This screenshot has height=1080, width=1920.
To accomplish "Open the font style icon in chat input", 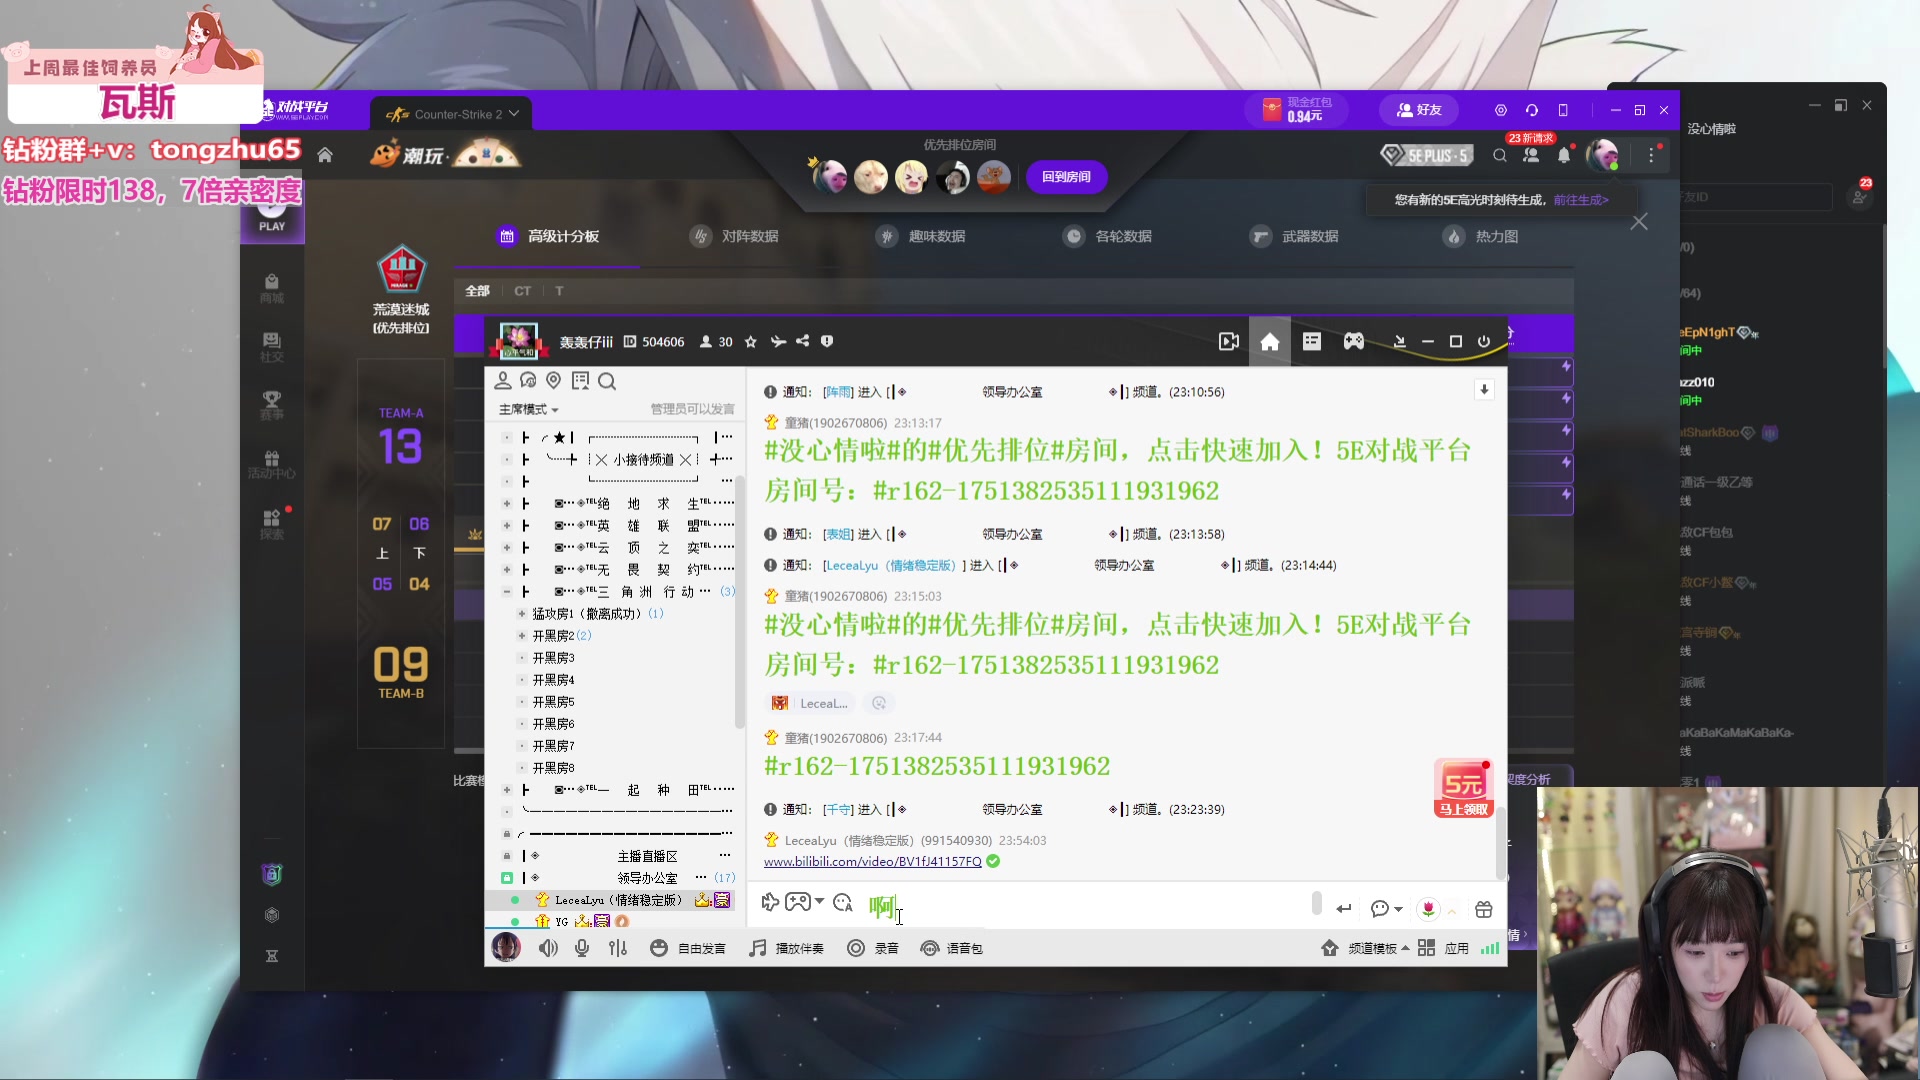I will pyautogui.click(x=843, y=903).
